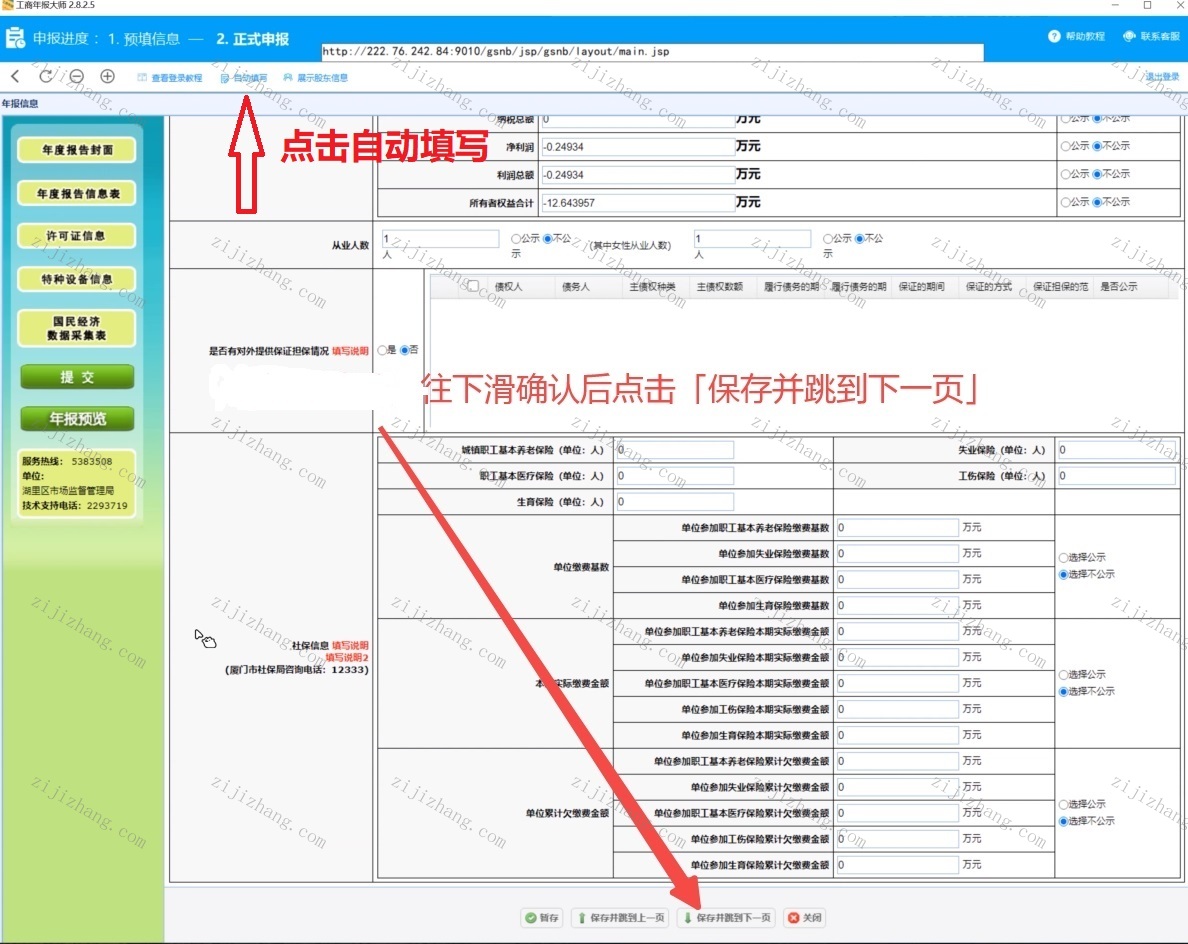Click the 从业人数 input field
Image resolution: width=1188 pixels, height=944 pixels.
(x=440, y=239)
